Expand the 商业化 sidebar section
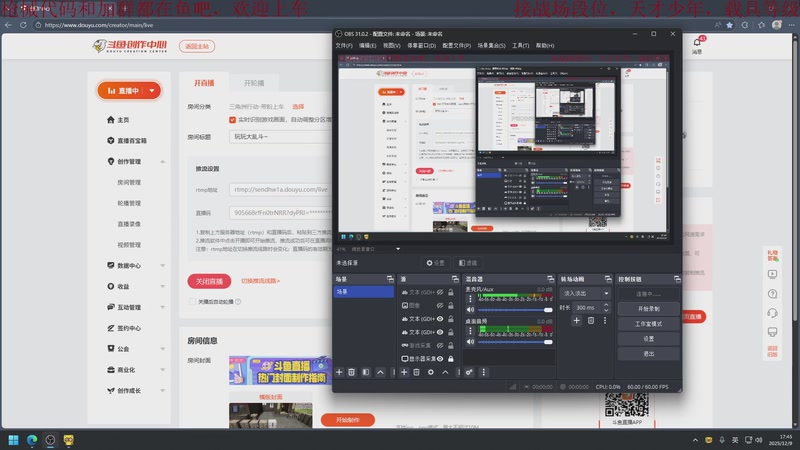Viewport: 800px width, 450px height. tap(162, 370)
